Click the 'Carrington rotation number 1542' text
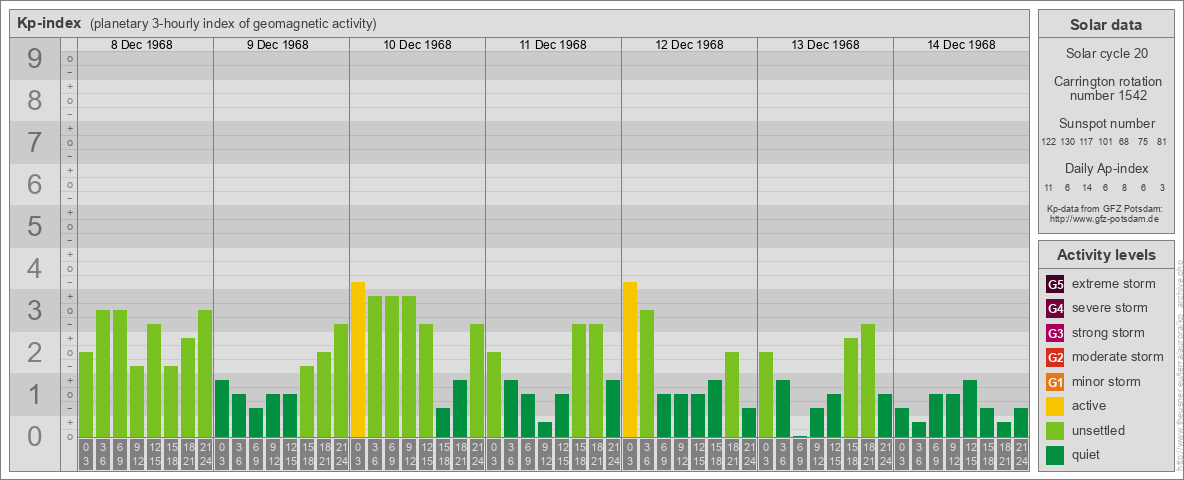The image size is (1184, 480). coord(1108,88)
